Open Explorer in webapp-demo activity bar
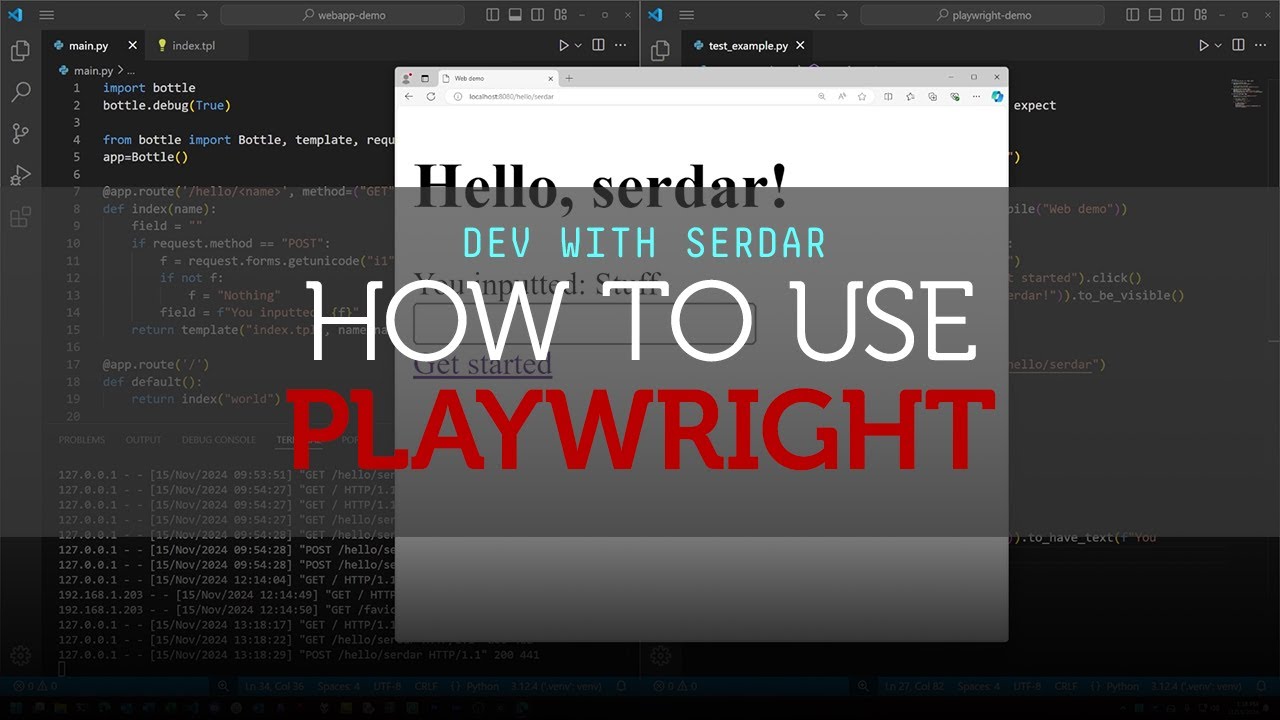1280x720 pixels. (x=20, y=51)
